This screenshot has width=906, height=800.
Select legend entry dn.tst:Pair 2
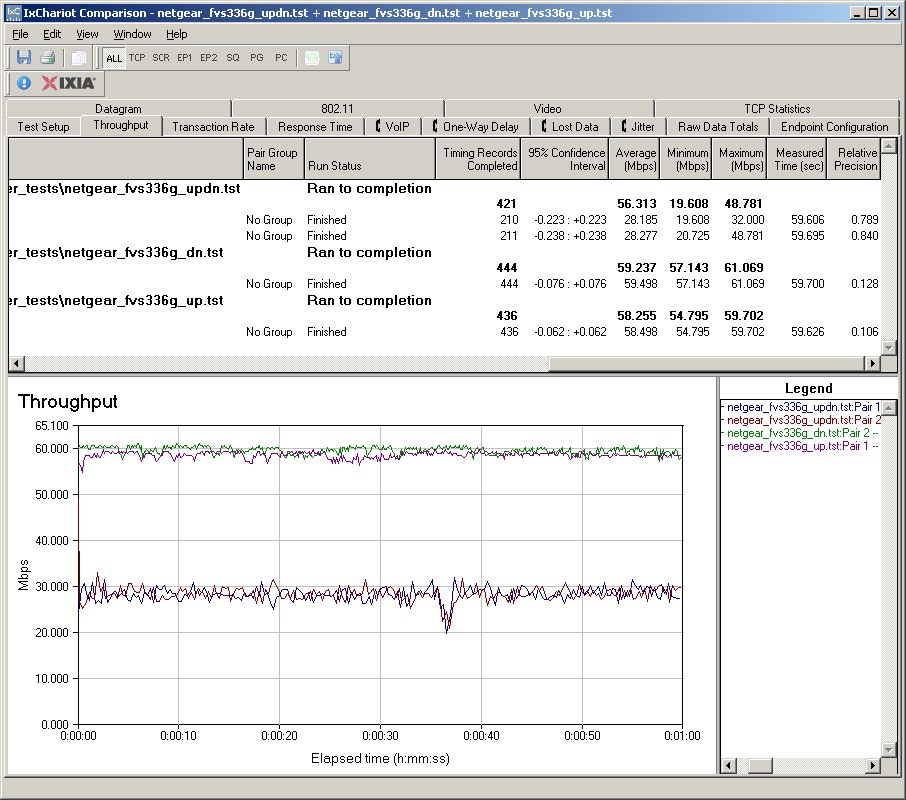click(x=803, y=433)
